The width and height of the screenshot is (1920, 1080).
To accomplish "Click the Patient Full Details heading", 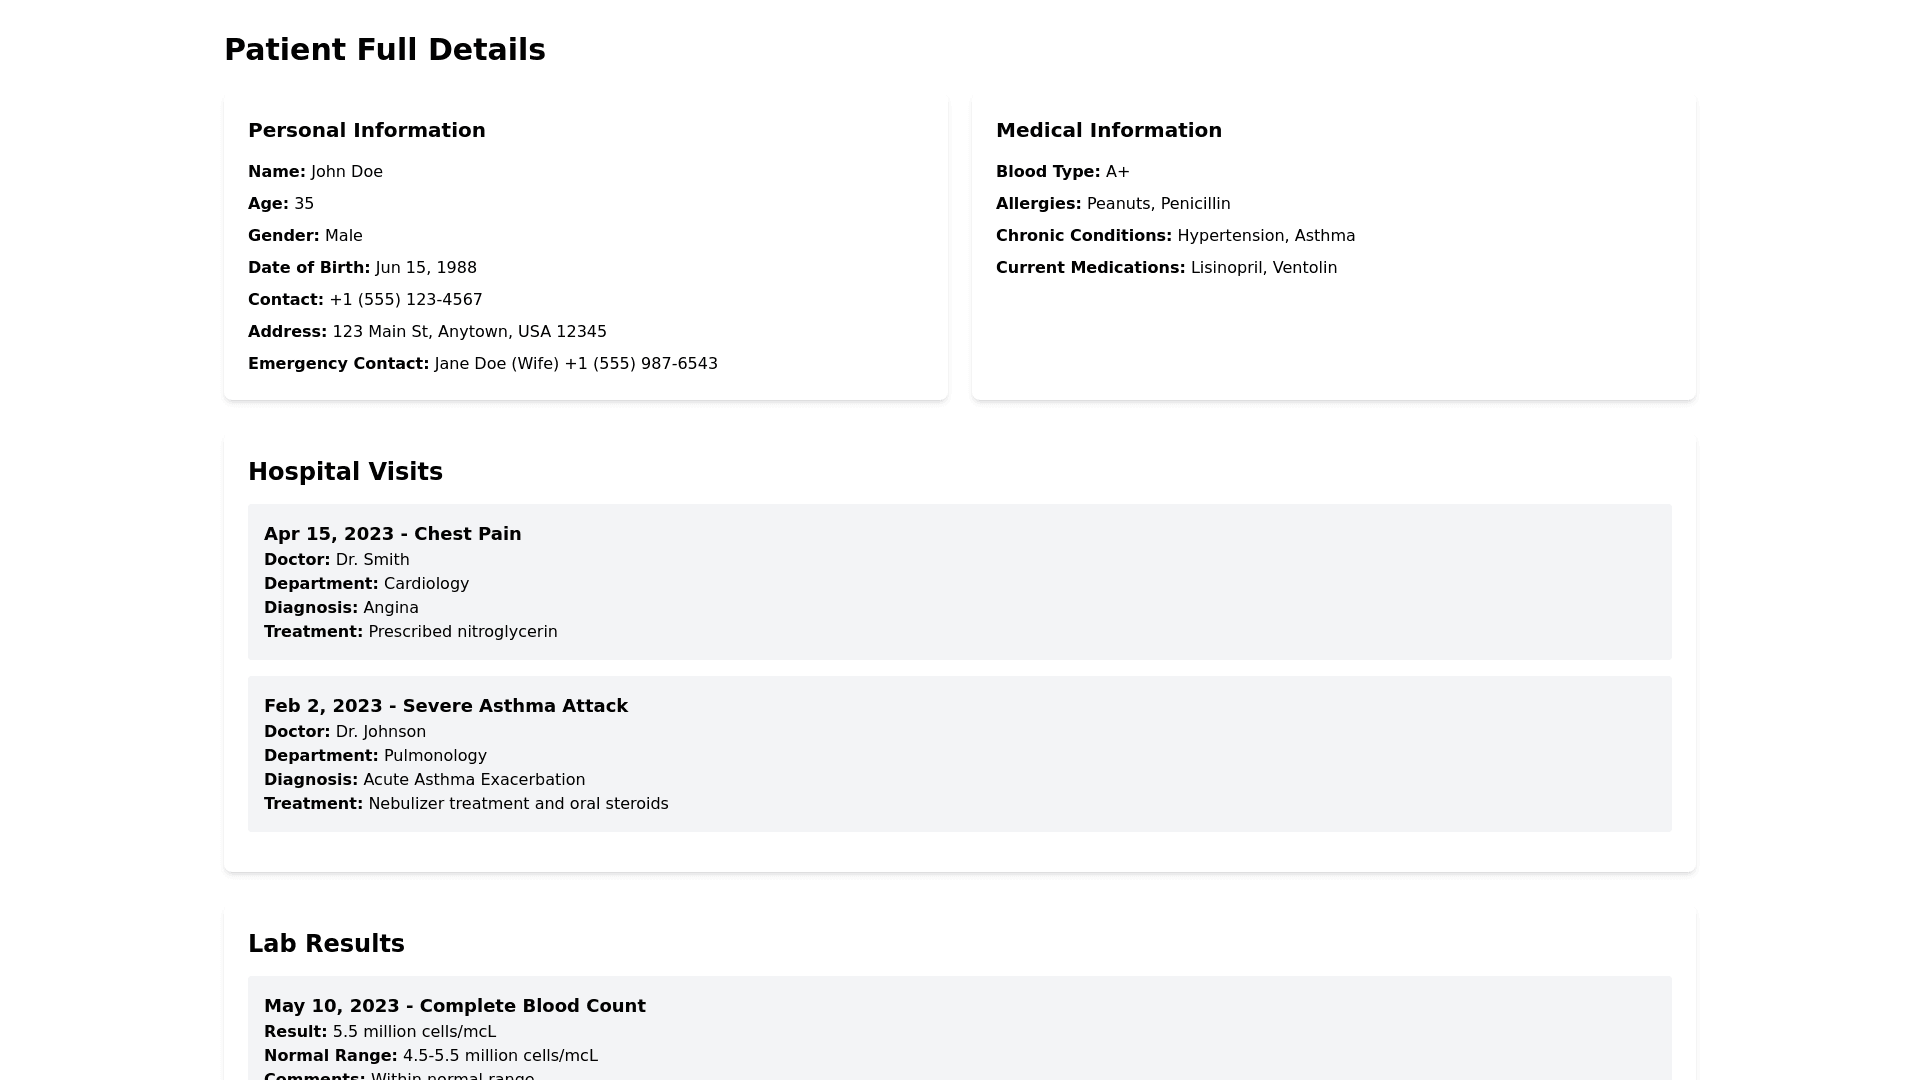I will [384, 50].
